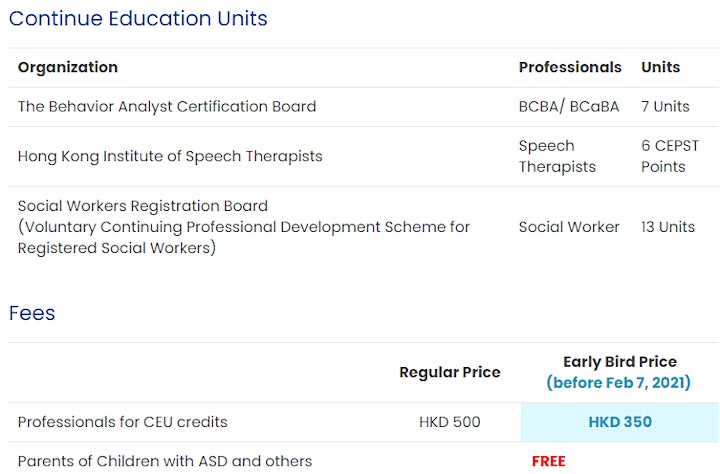Click the Continue Education Units heading
Viewport: 720px width, 474px height.
[x=138, y=18]
